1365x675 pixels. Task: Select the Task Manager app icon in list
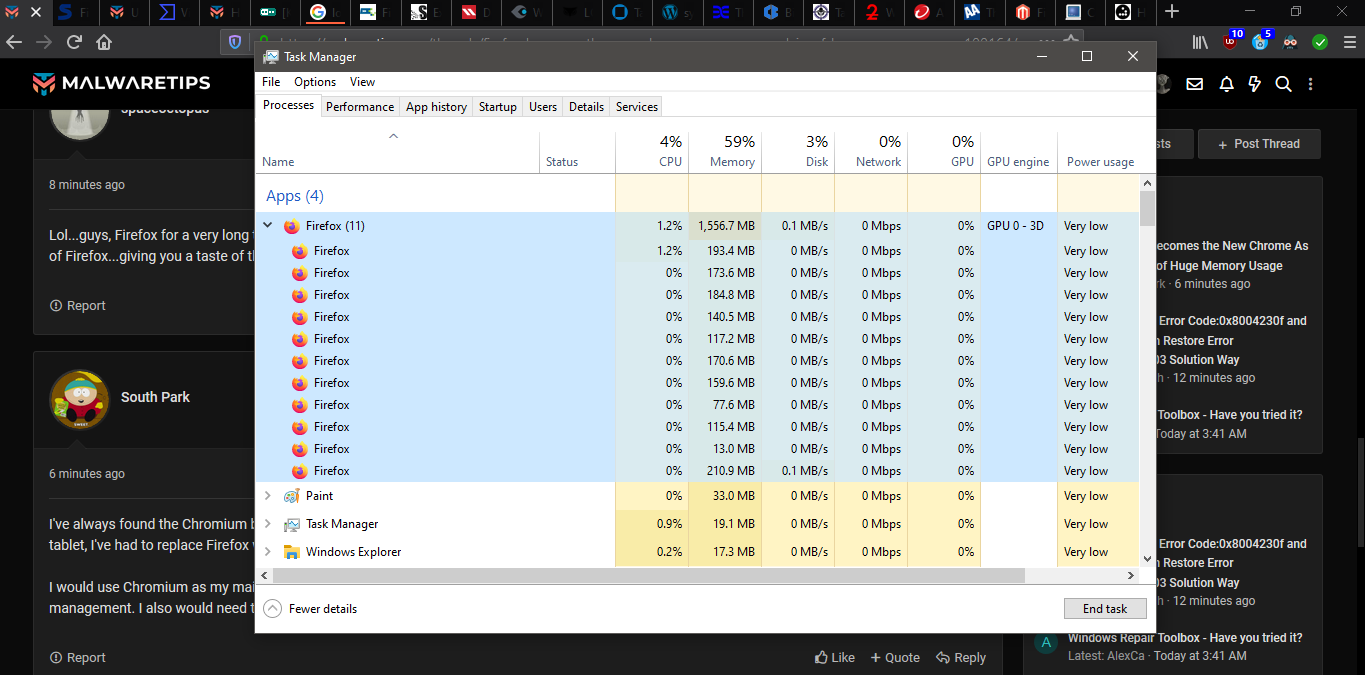tap(292, 524)
